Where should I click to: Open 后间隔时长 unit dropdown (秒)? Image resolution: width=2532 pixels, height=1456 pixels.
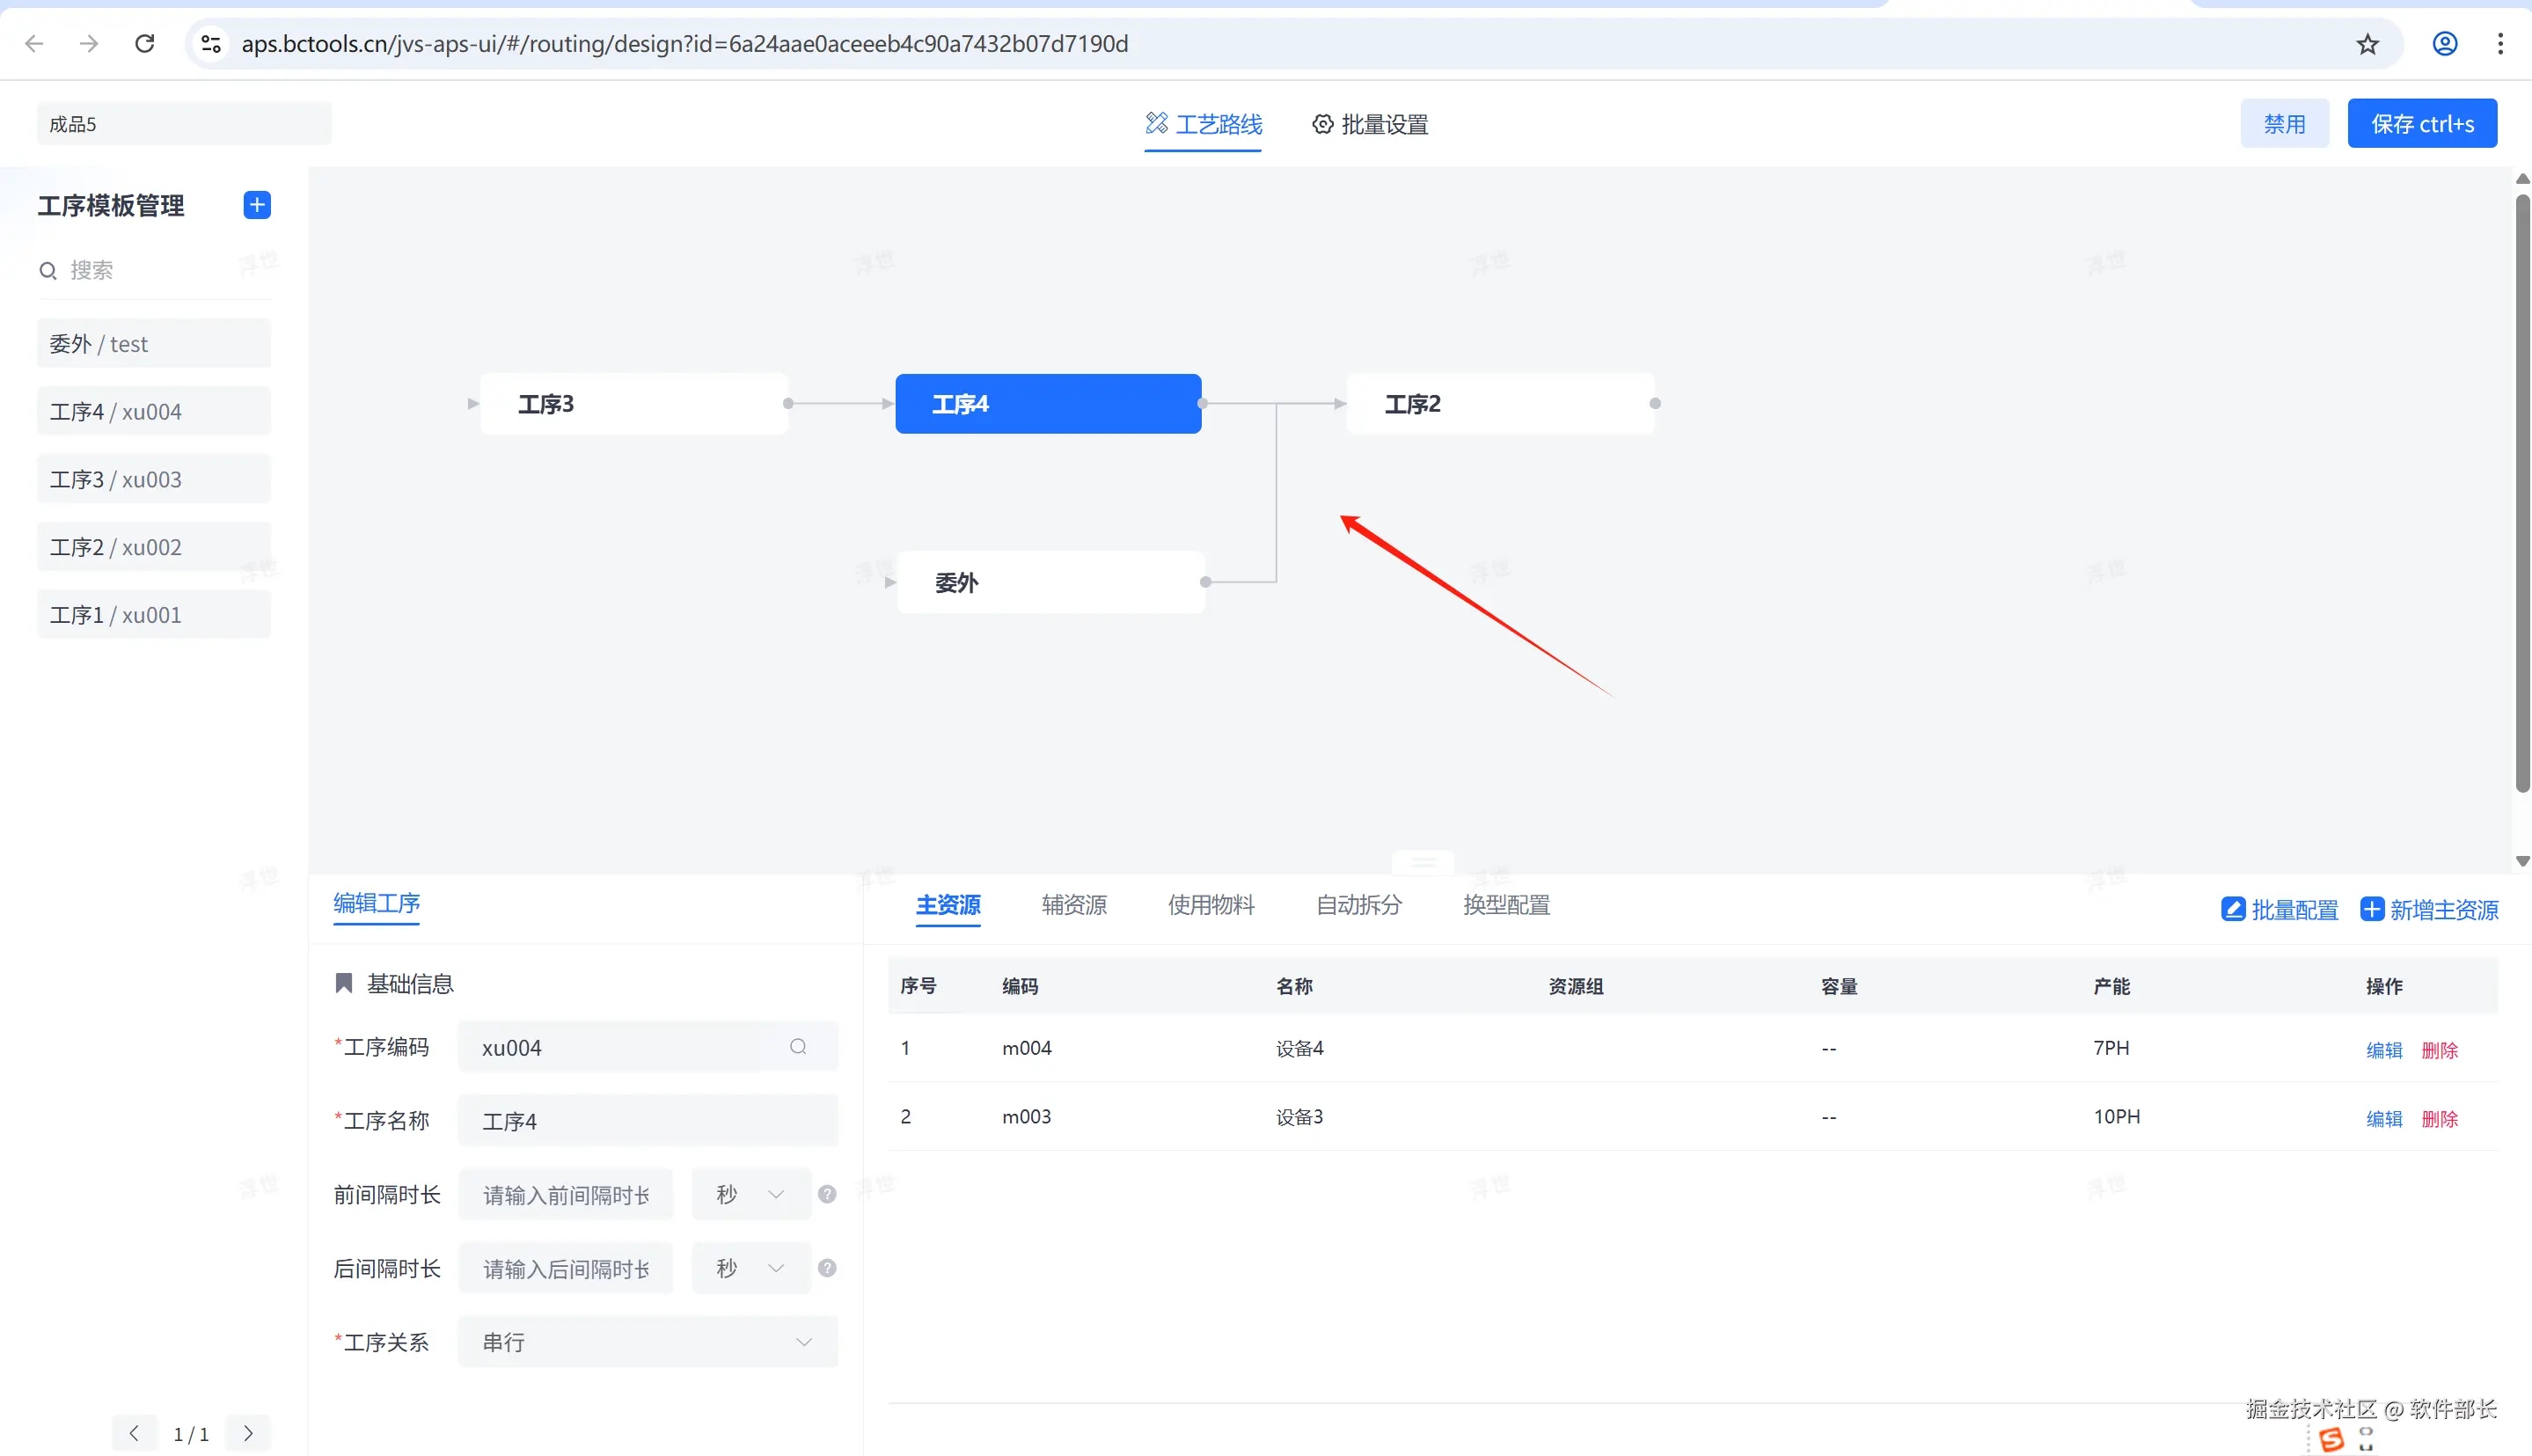click(751, 1268)
